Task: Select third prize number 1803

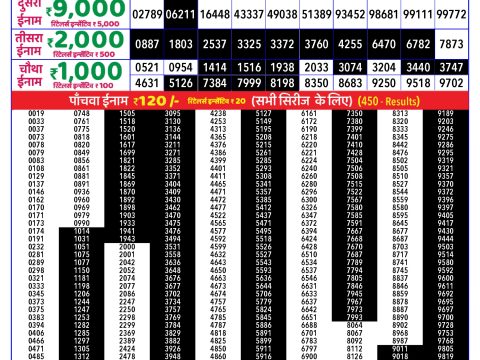Action: click(180, 44)
